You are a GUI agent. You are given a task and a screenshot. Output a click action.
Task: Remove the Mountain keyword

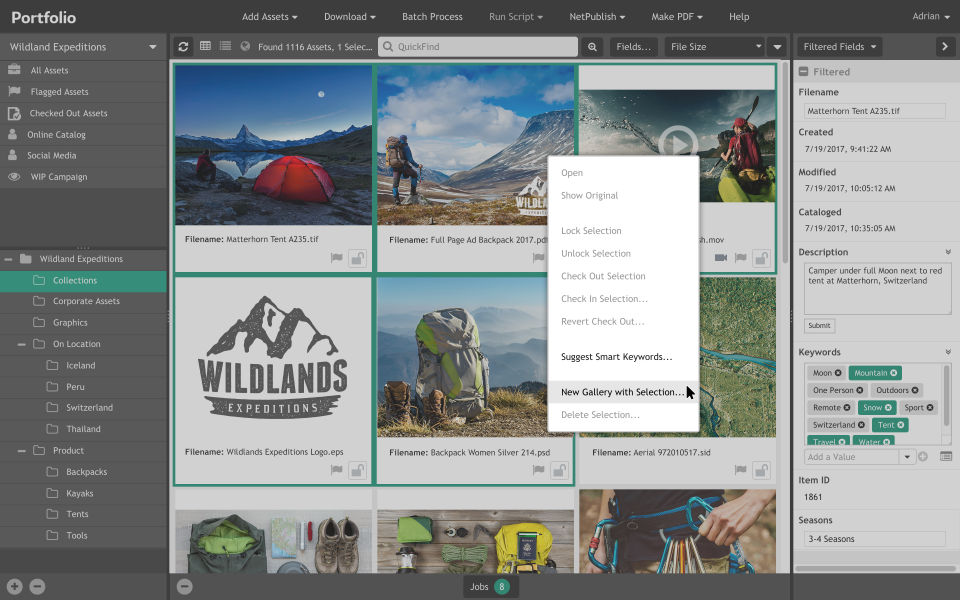coord(893,373)
